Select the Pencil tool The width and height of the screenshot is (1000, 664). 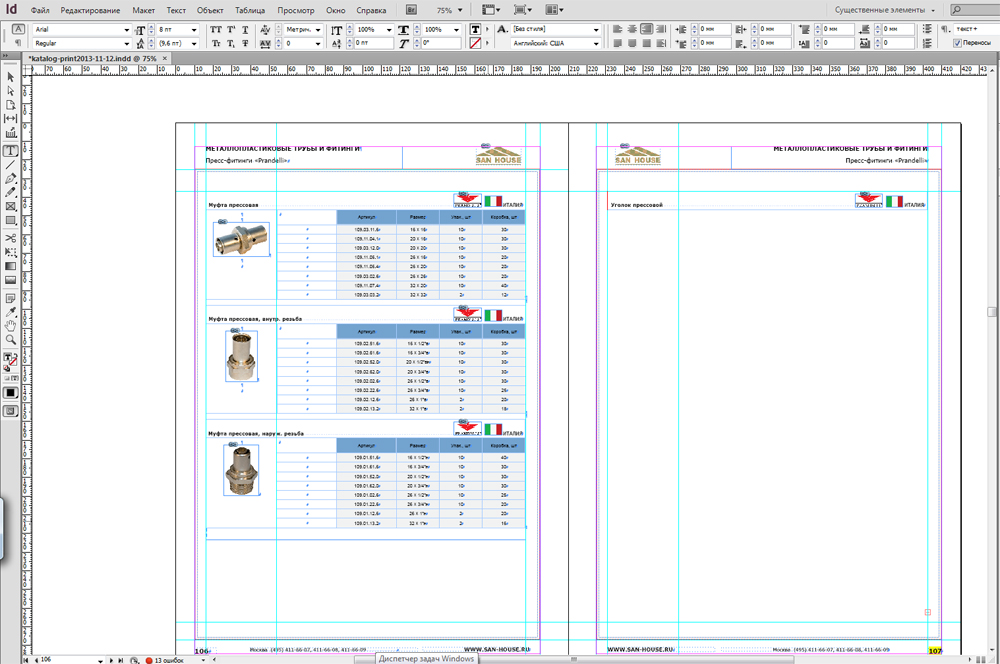[10, 193]
